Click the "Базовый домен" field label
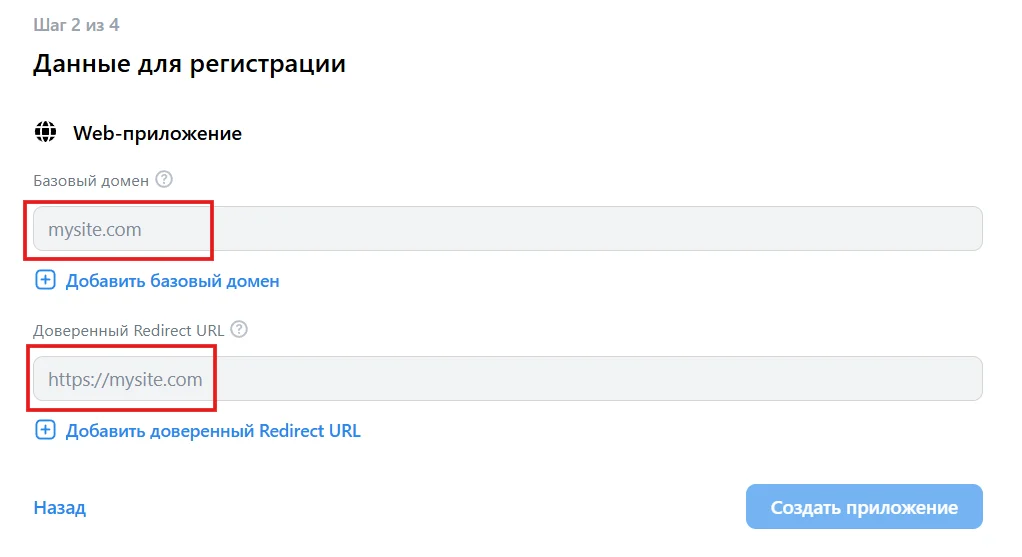 (91, 181)
